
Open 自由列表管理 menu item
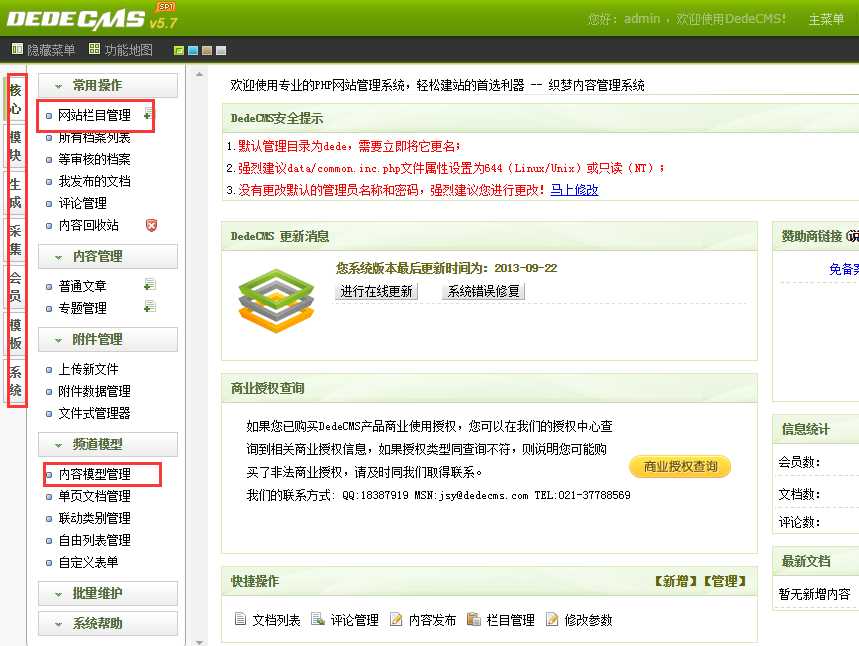tap(94, 540)
